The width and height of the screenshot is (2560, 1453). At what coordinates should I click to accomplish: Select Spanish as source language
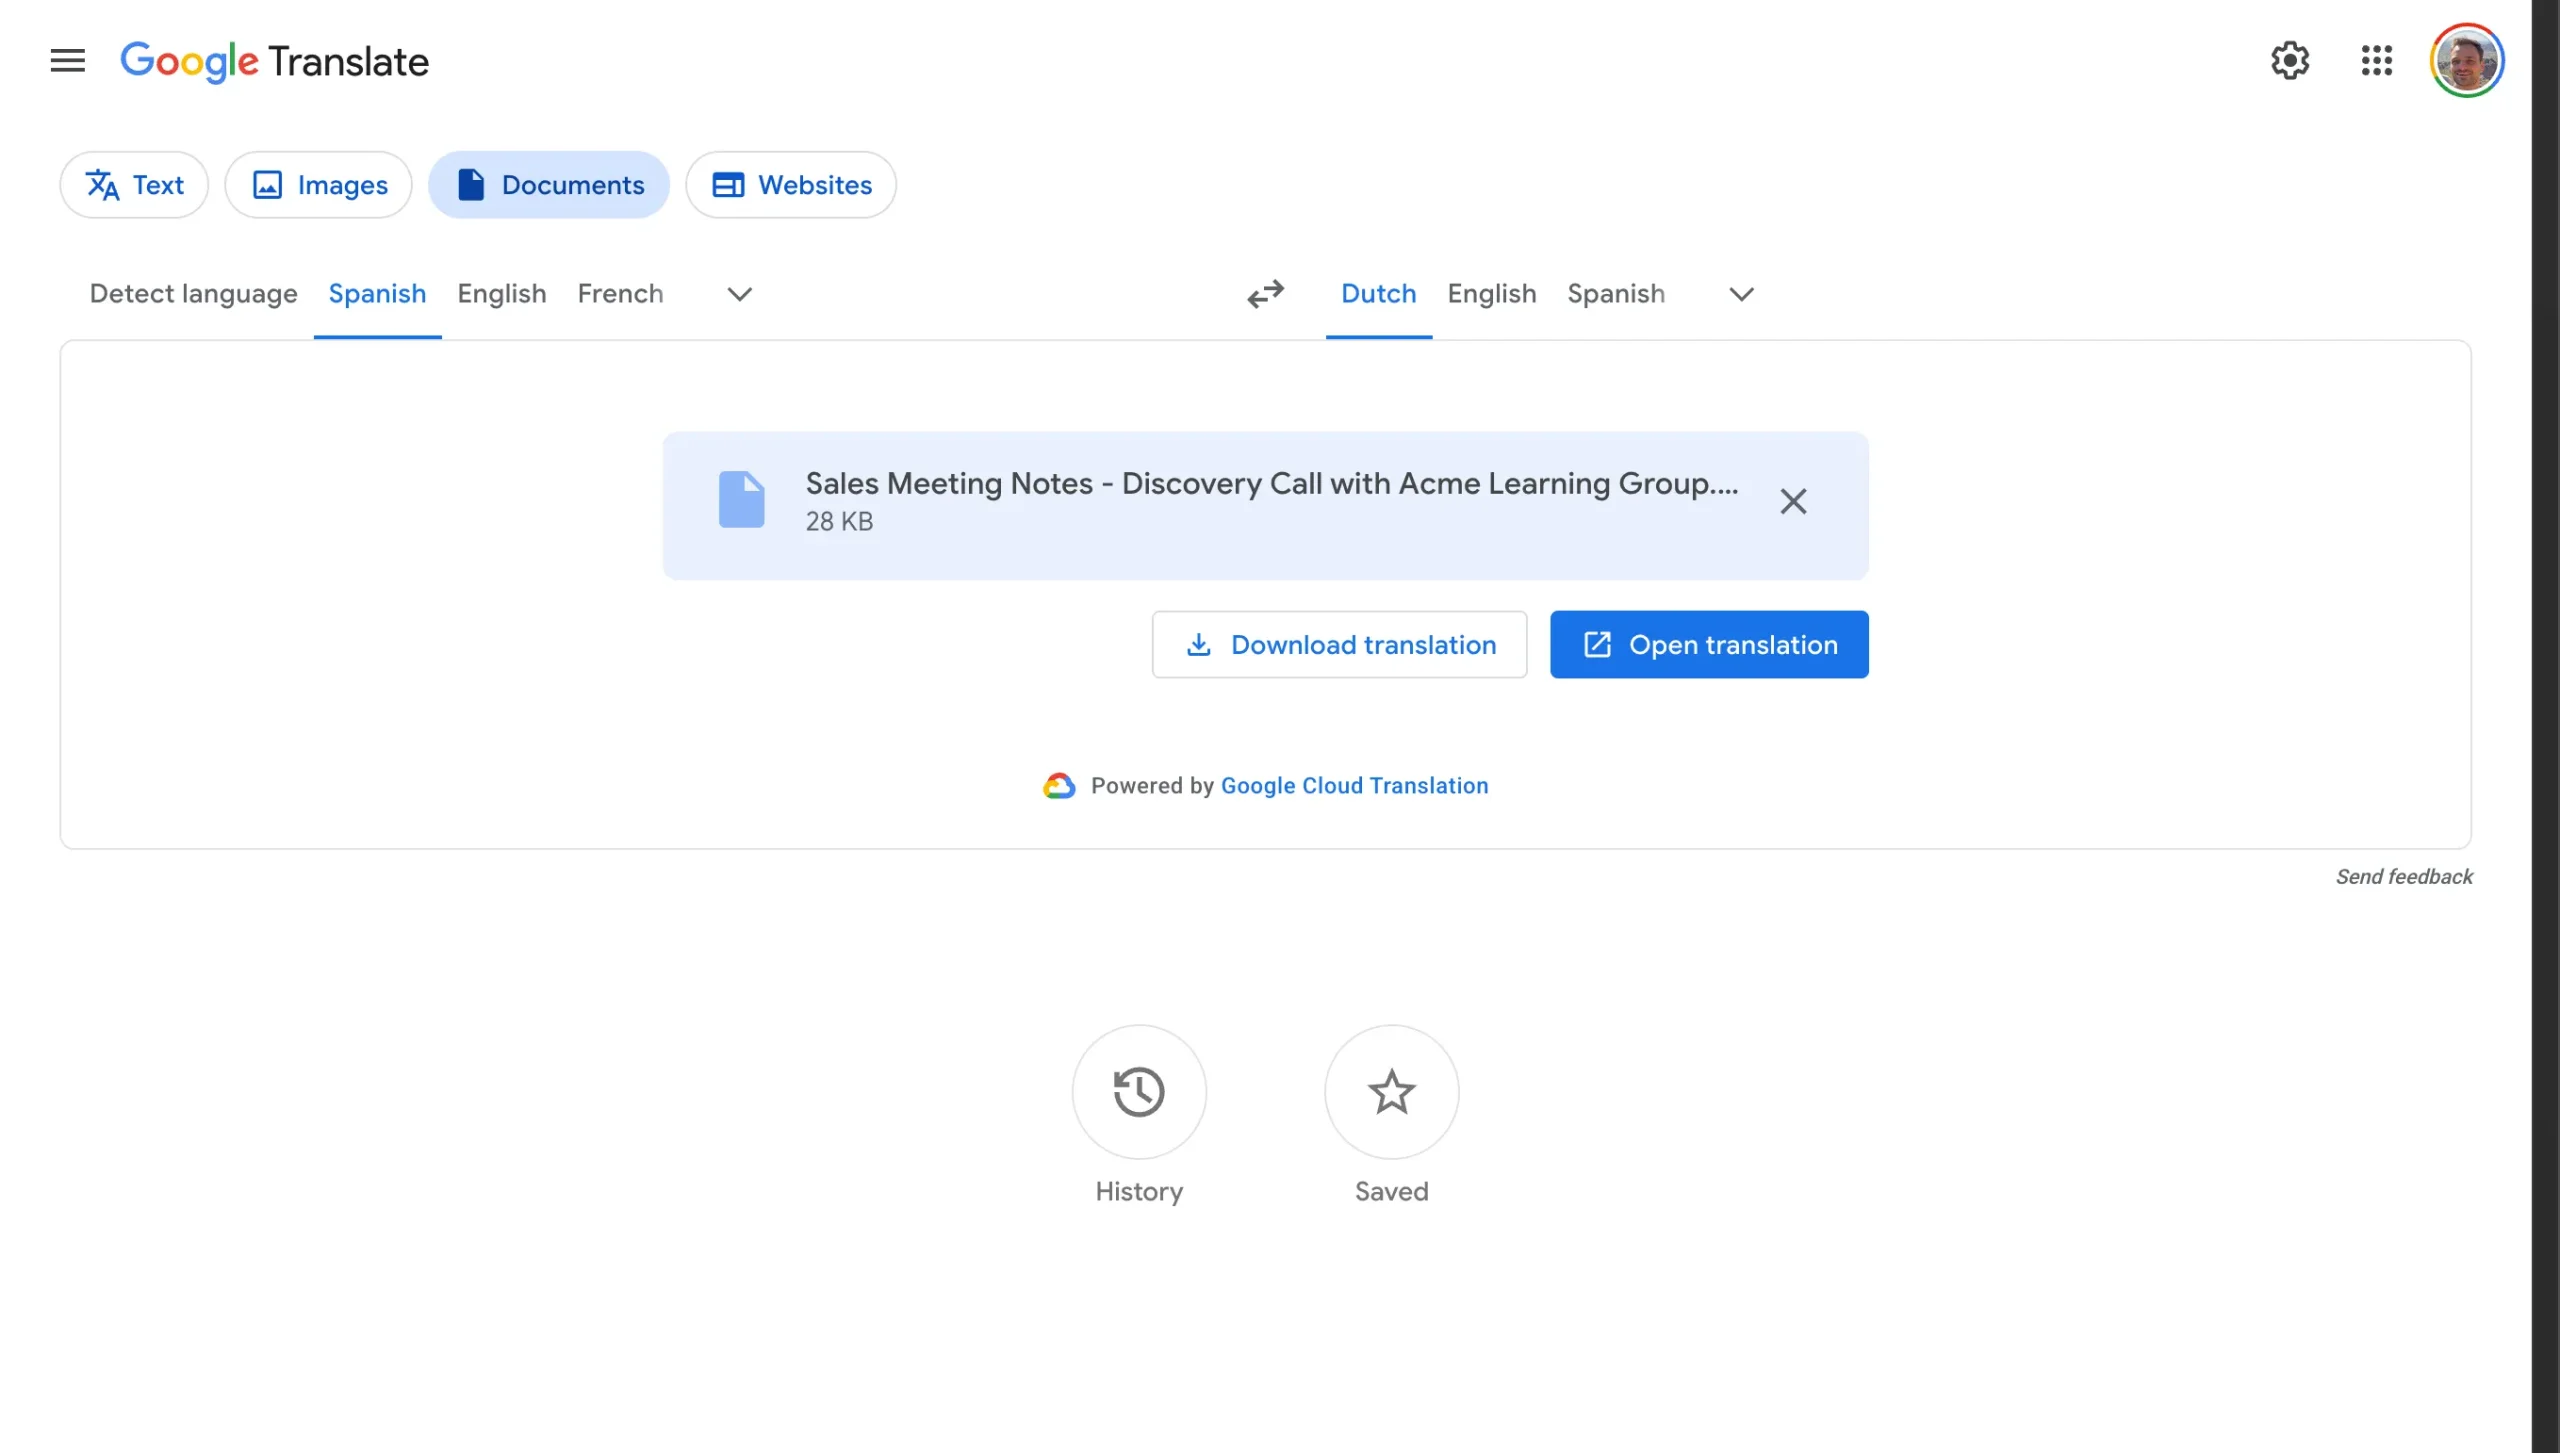click(377, 294)
